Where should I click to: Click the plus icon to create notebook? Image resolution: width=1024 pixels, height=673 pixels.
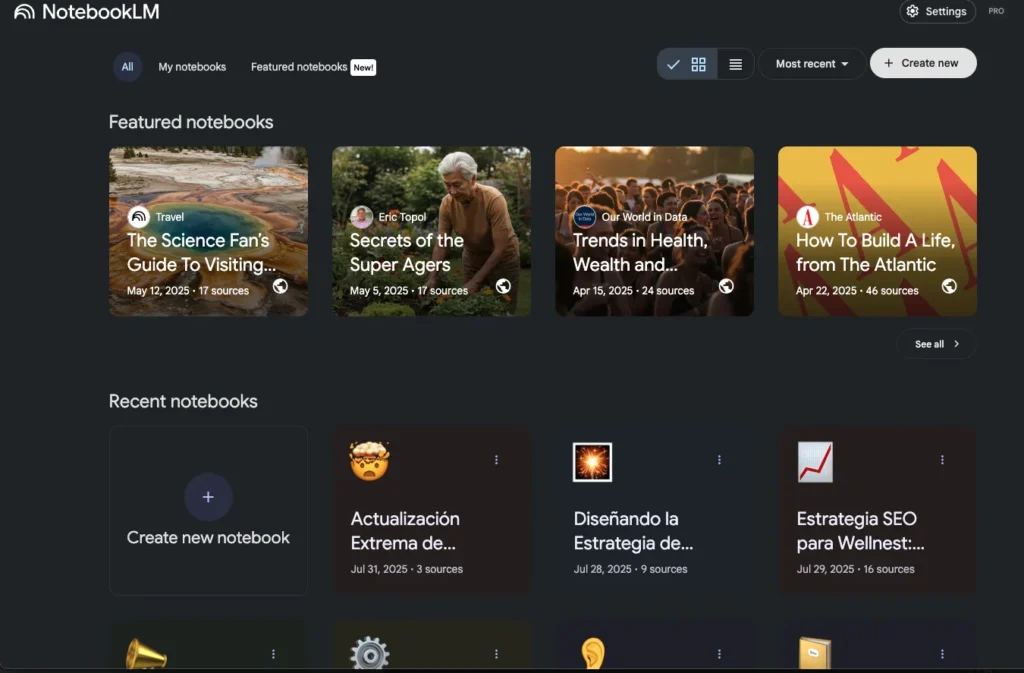[208, 497]
